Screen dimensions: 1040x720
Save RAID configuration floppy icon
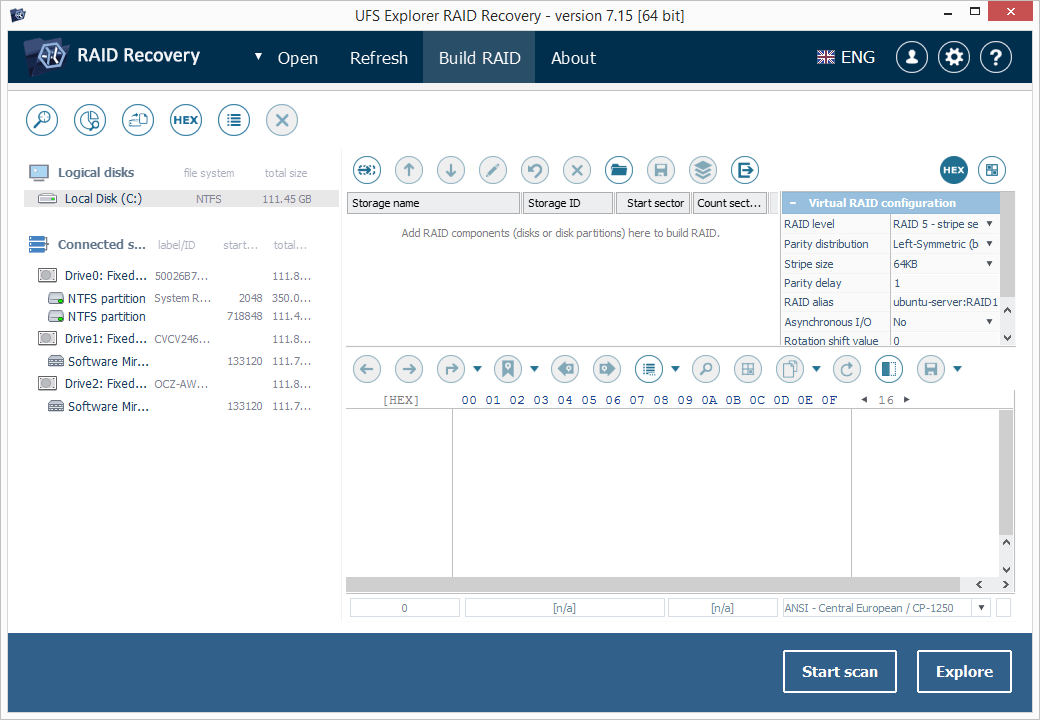coord(661,170)
